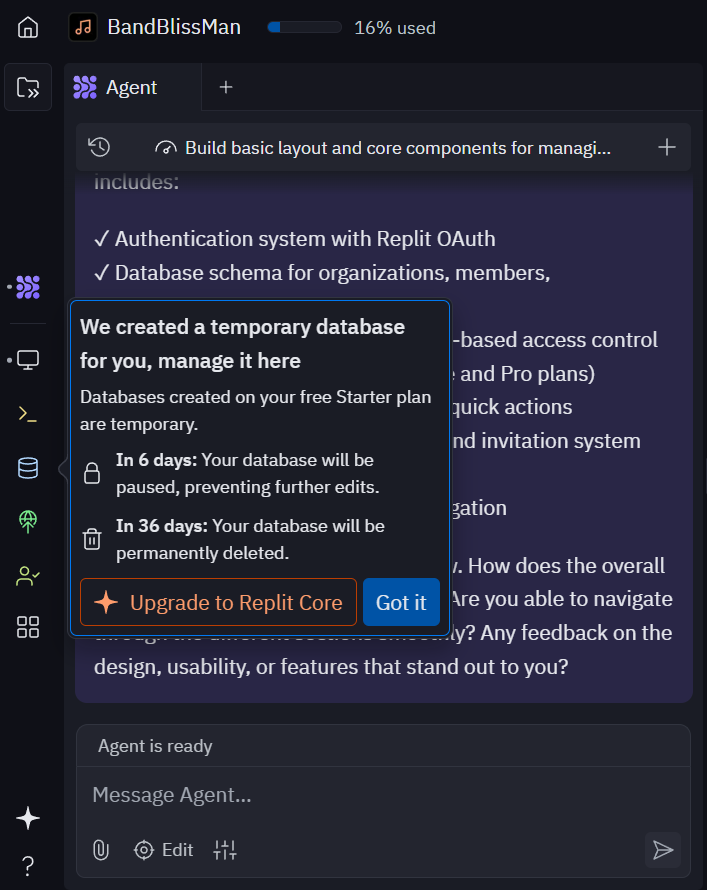The height and width of the screenshot is (890, 707).
Task: Click the temporary database popup heading
Action: pos(242,344)
